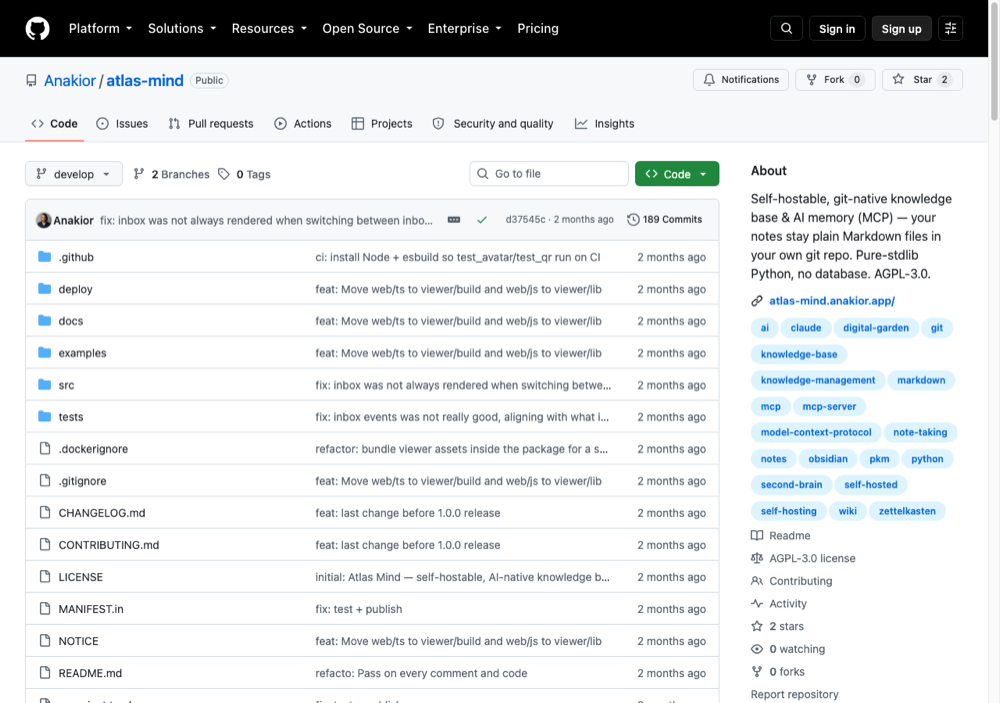View the green check status details

(x=482, y=219)
